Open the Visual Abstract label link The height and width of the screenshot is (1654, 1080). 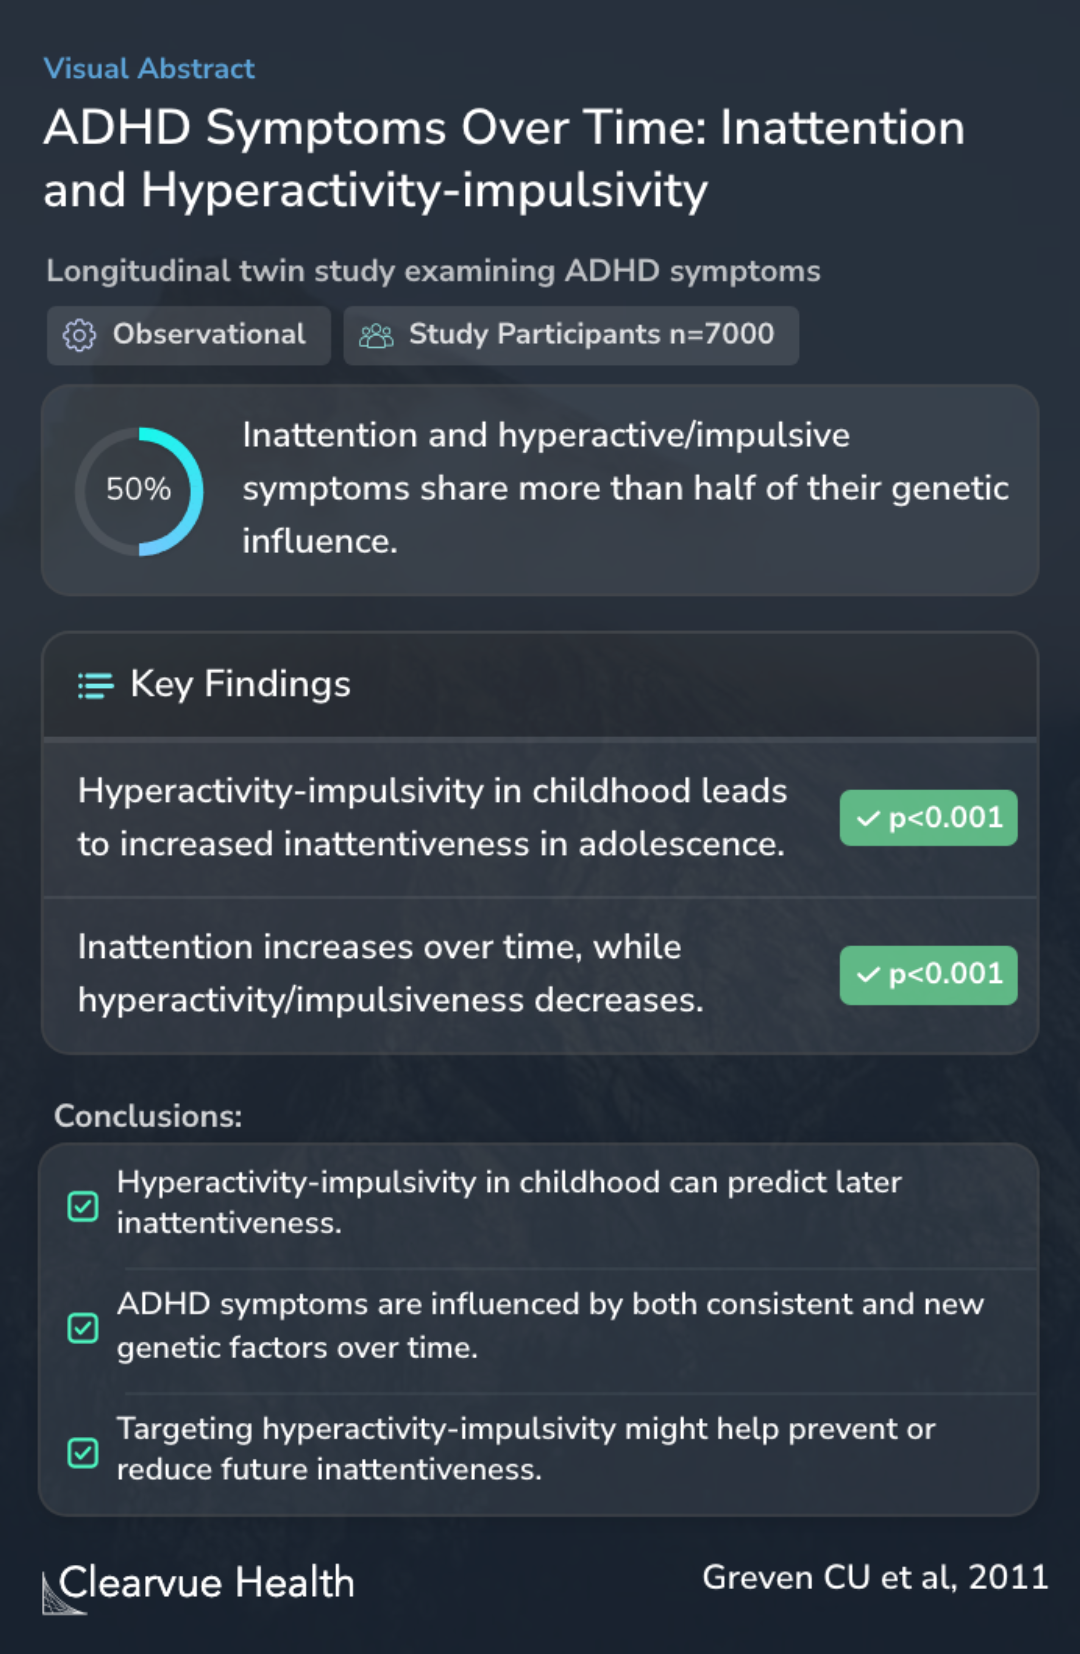click(149, 68)
